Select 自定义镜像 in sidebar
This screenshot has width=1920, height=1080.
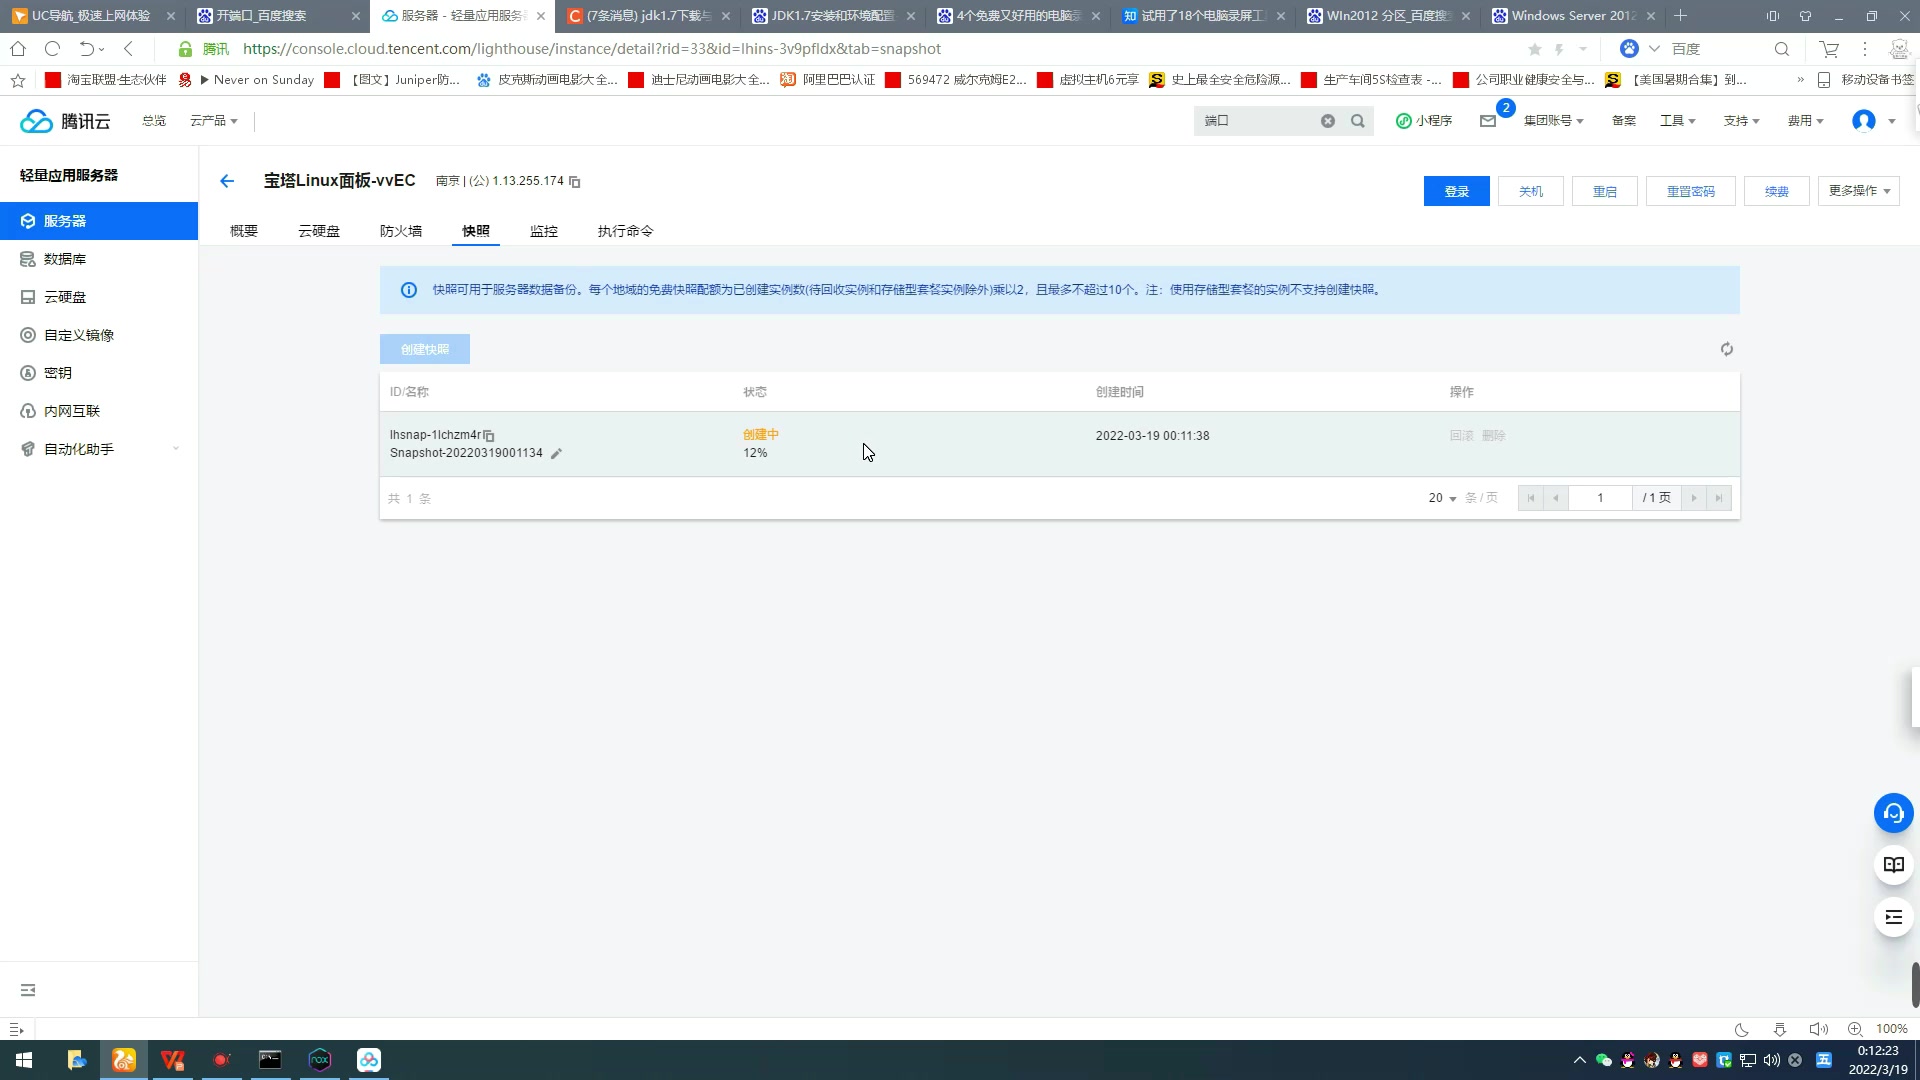coord(99,335)
